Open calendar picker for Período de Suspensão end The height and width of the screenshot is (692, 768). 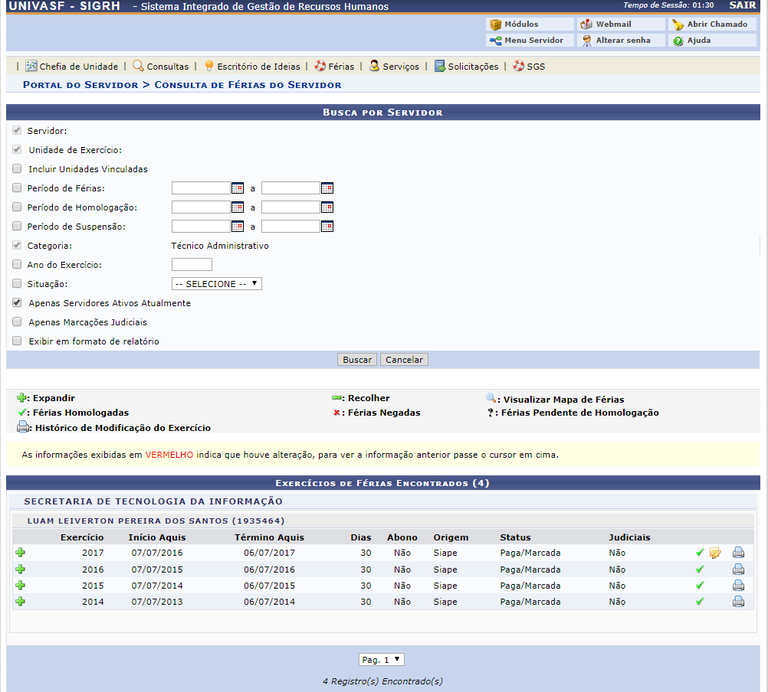pos(327,227)
